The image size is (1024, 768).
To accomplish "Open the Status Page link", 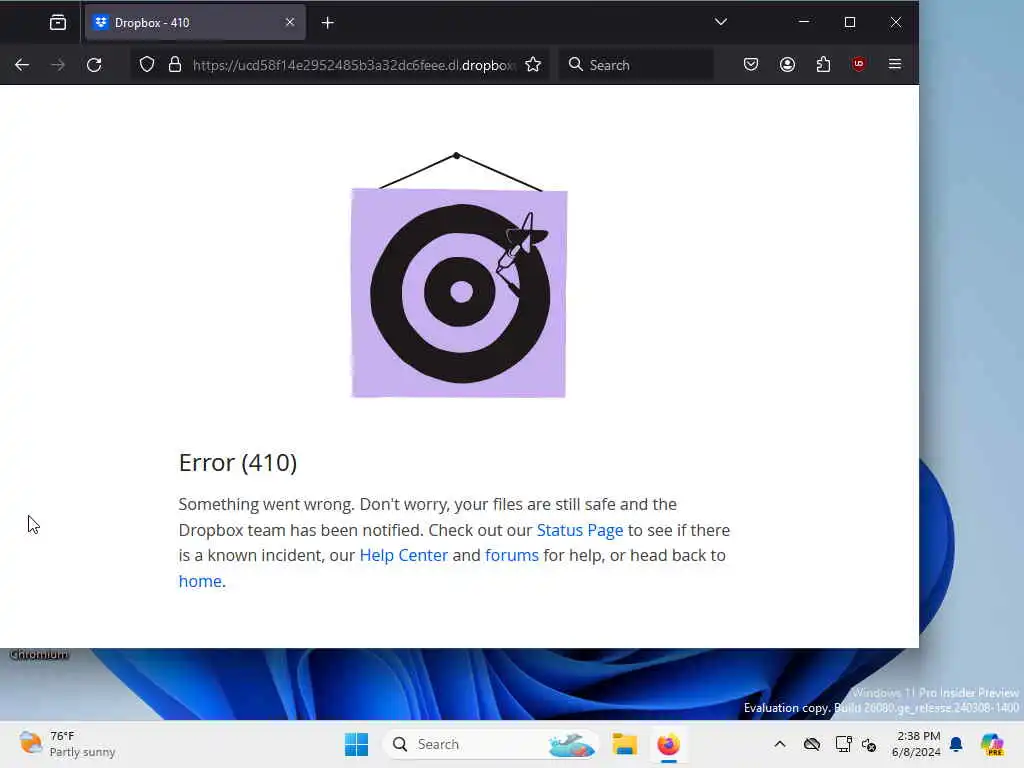I will pos(580,530).
